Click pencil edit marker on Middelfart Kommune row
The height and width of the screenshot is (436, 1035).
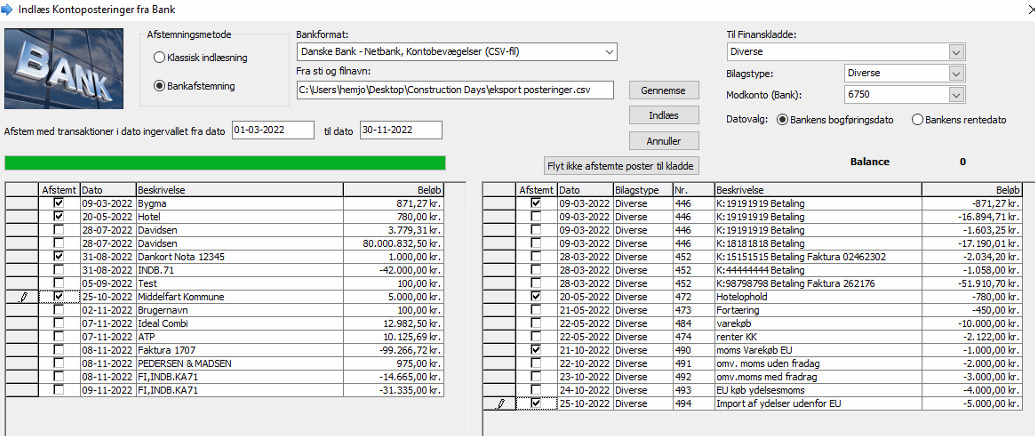click(25, 297)
